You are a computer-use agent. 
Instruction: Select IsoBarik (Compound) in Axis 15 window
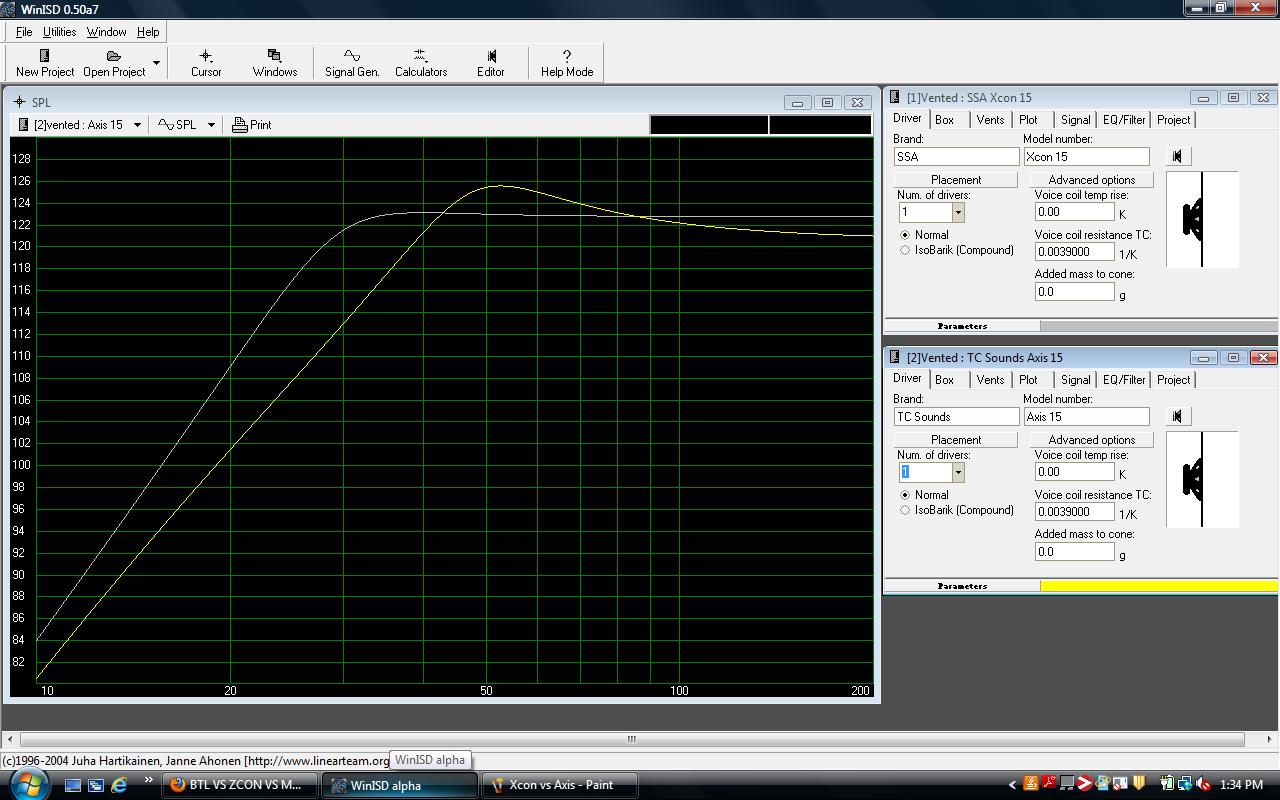click(x=905, y=510)
